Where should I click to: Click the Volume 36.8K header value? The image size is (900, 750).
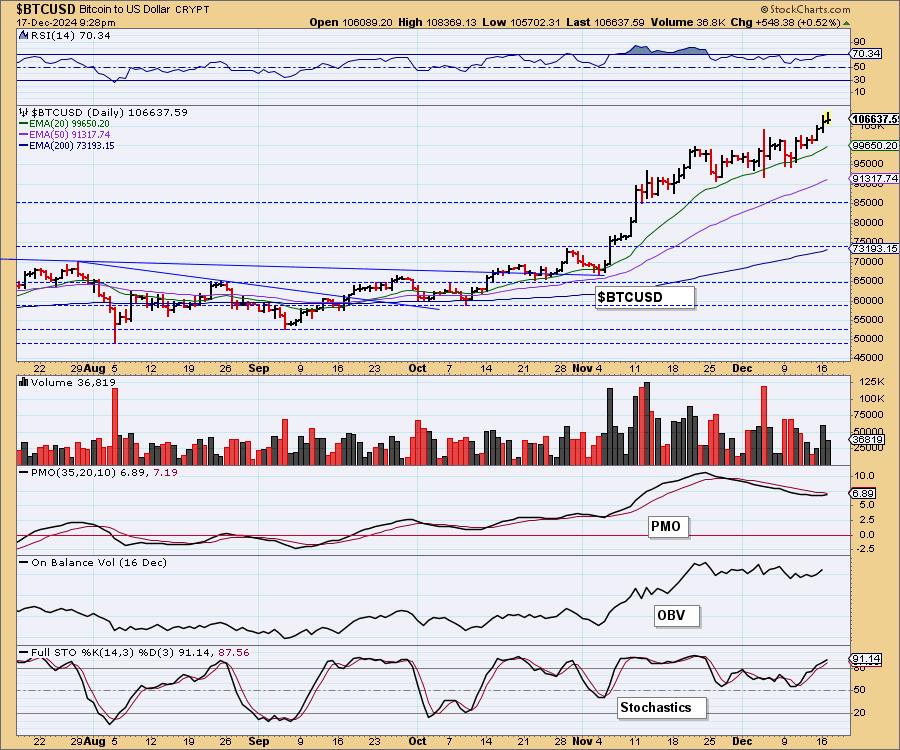[688, 22]
